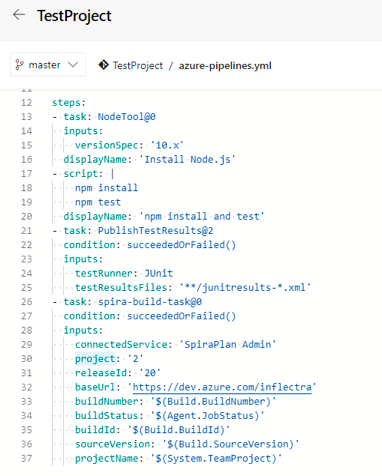Click line number 37 in gutter

click(27, 459)
